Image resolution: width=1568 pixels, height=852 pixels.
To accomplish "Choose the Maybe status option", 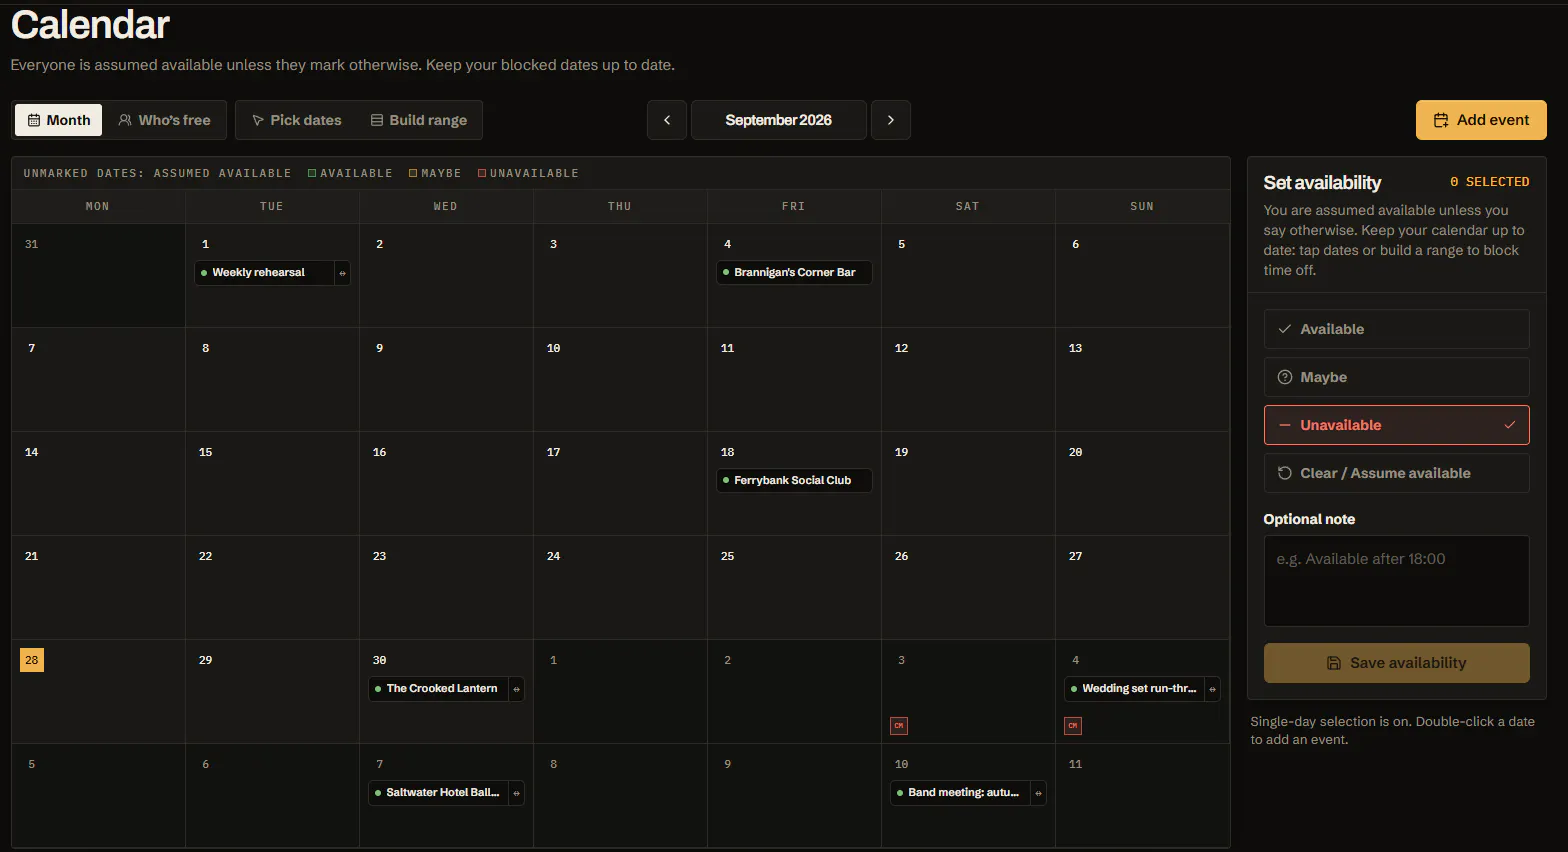I will (1397, 377).
